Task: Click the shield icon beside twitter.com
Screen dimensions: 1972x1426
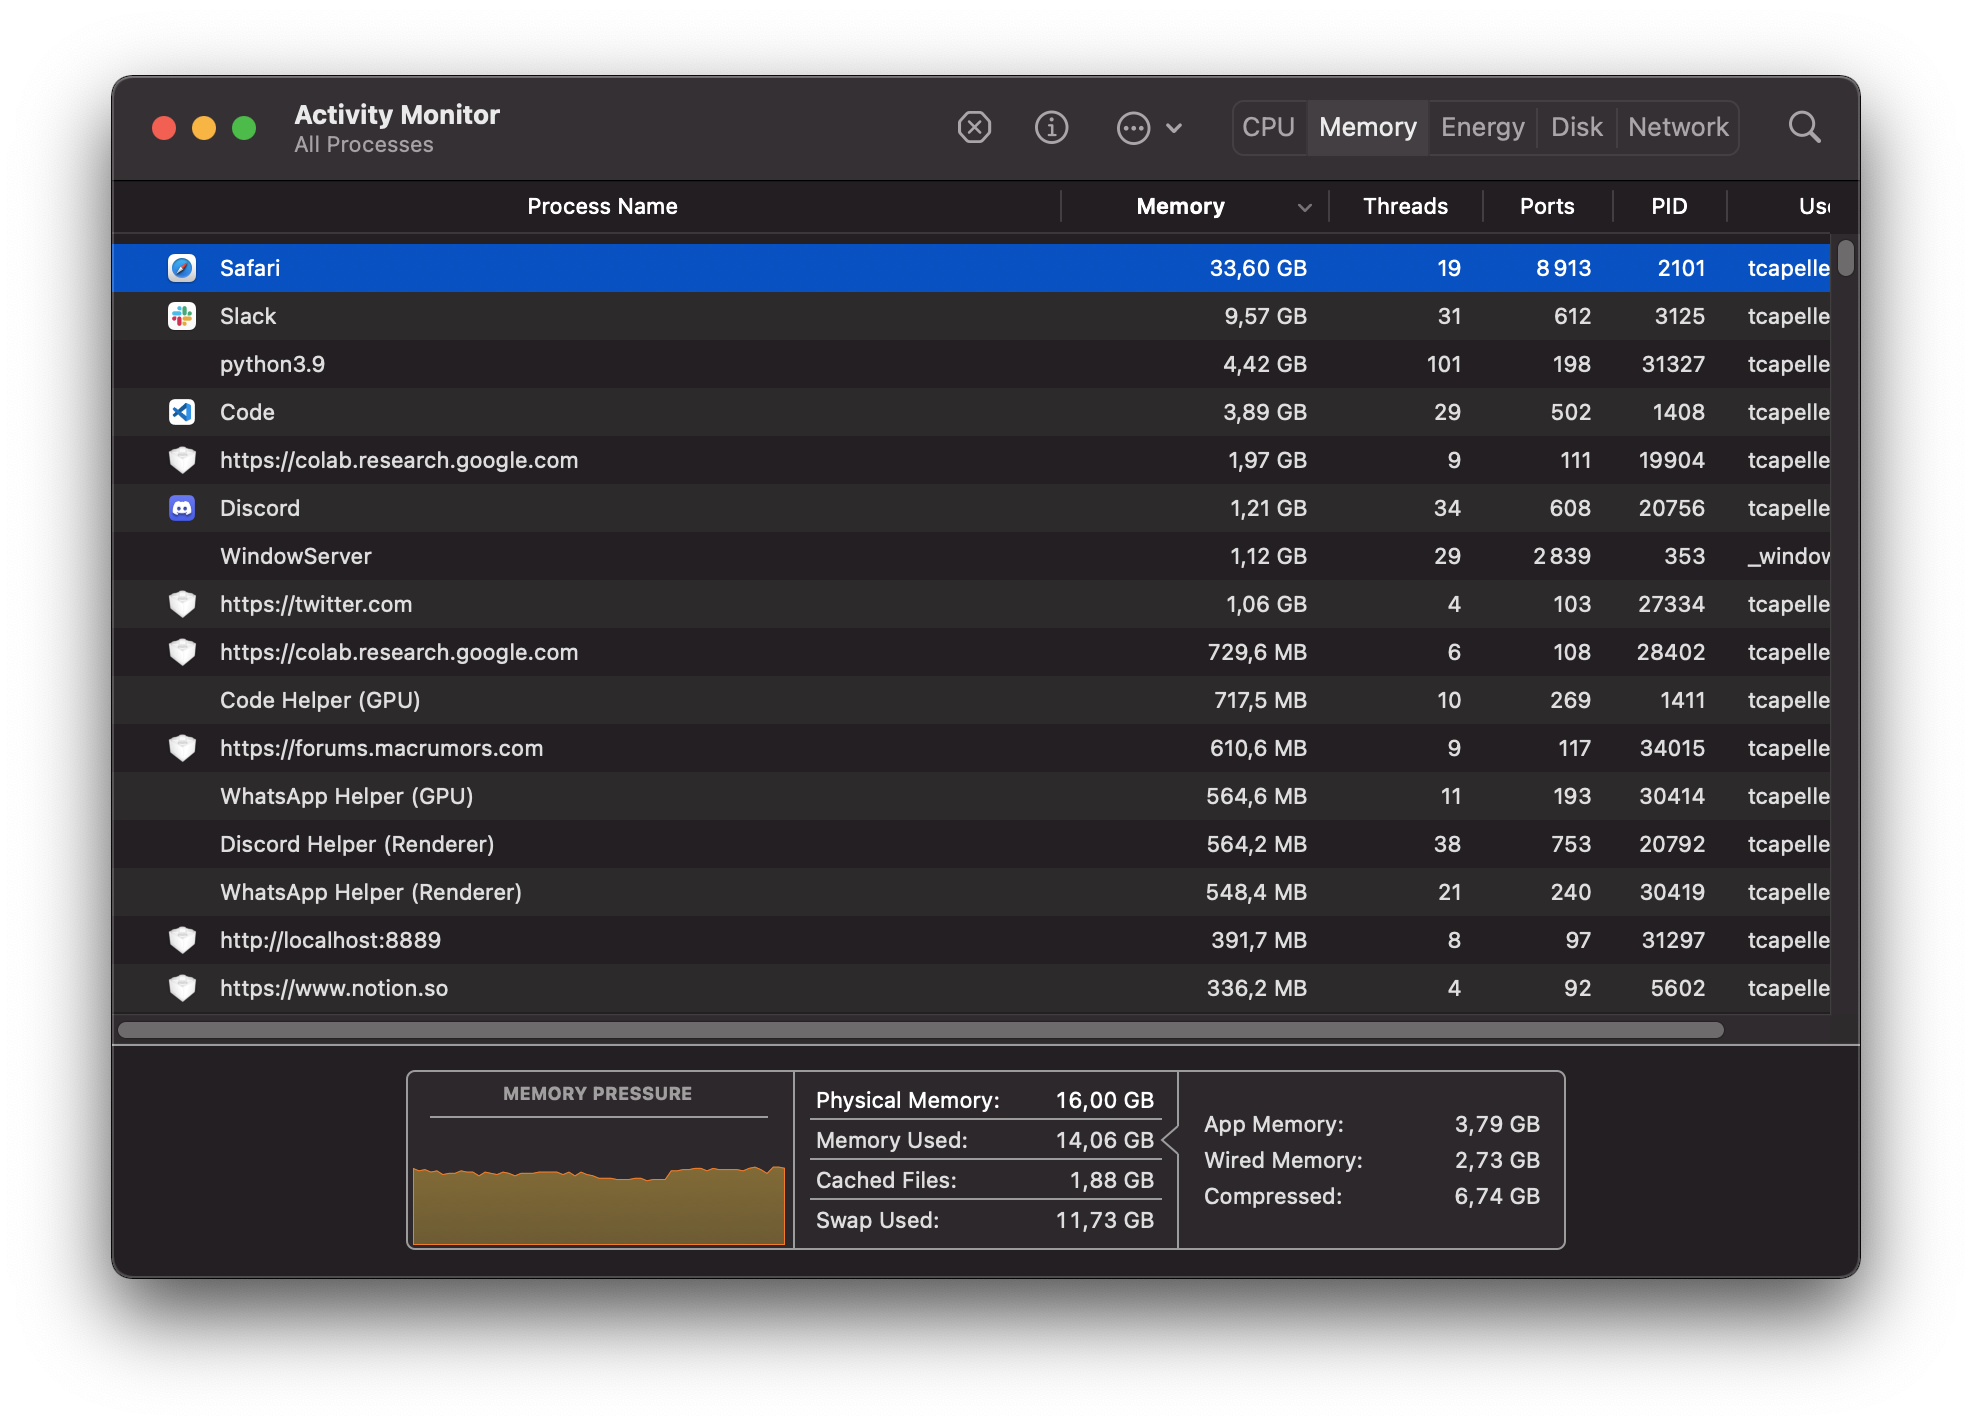Action: coord(182,604)
